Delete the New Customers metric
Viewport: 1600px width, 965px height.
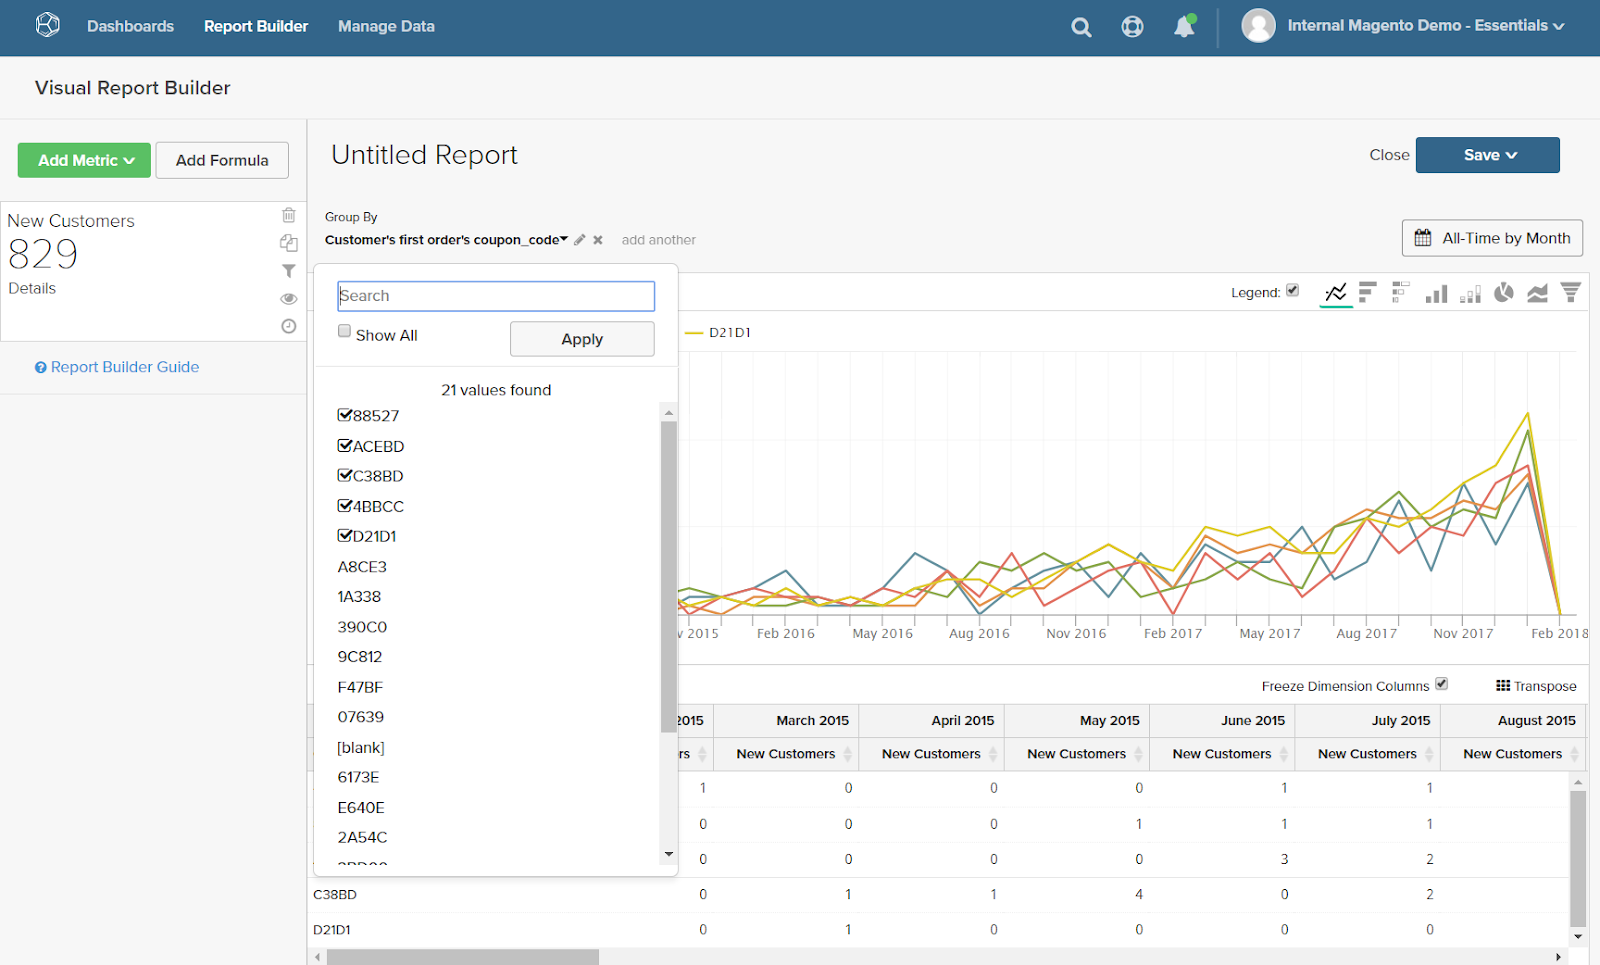click(x=288, y=215)
